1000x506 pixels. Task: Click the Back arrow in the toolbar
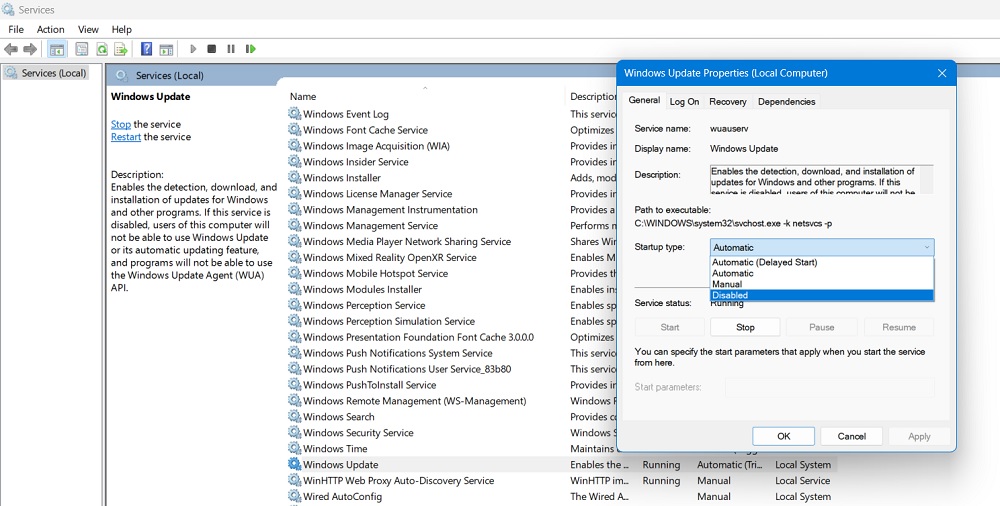tap(11, 49)
